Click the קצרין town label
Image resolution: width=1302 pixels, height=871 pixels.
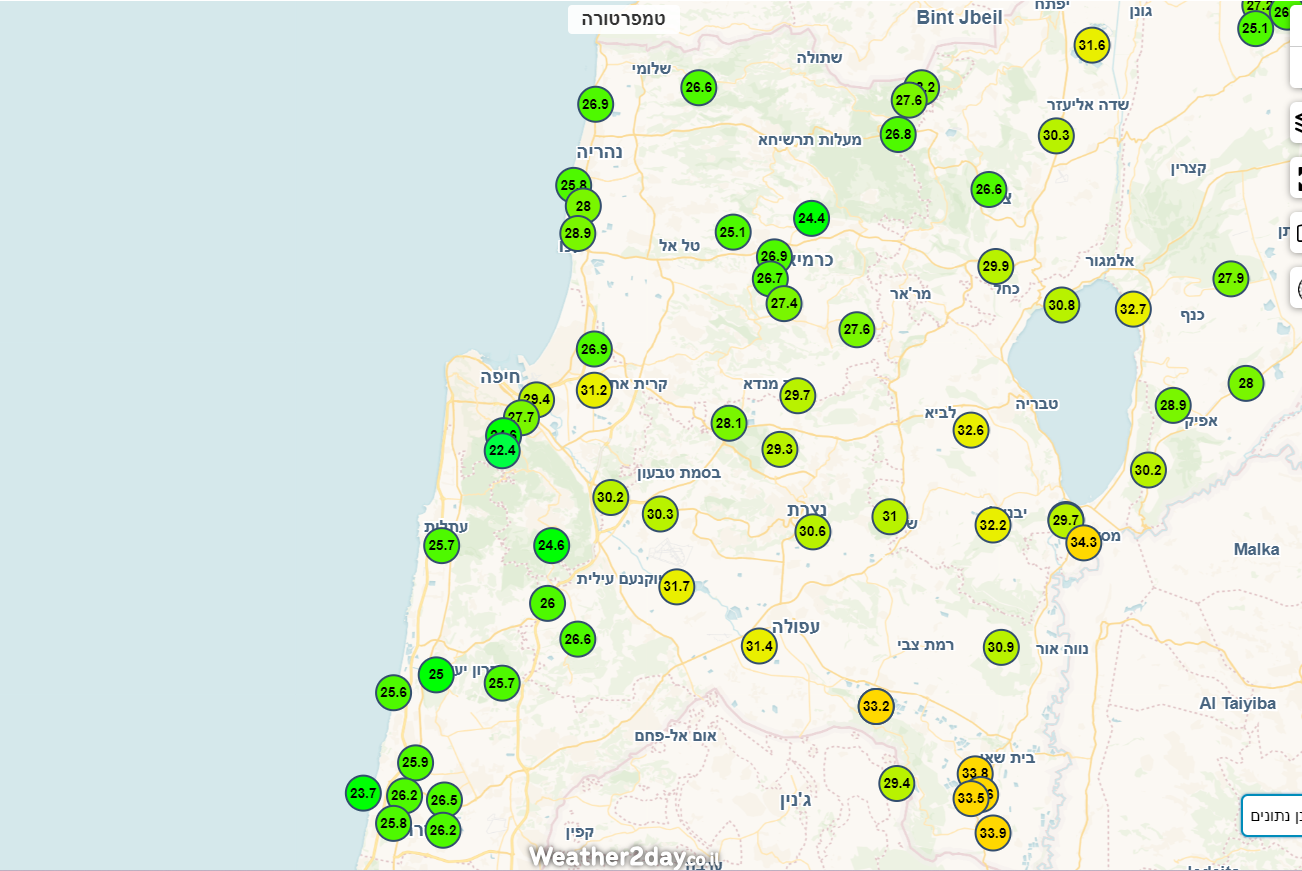coord(1189,168)
